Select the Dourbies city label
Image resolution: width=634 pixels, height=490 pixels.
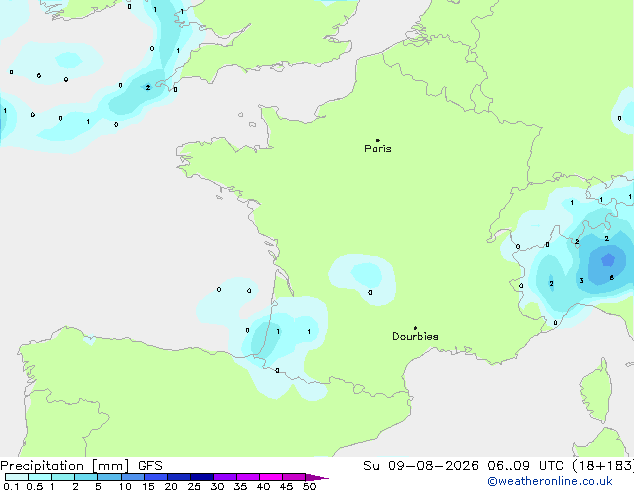click(415, 336)
